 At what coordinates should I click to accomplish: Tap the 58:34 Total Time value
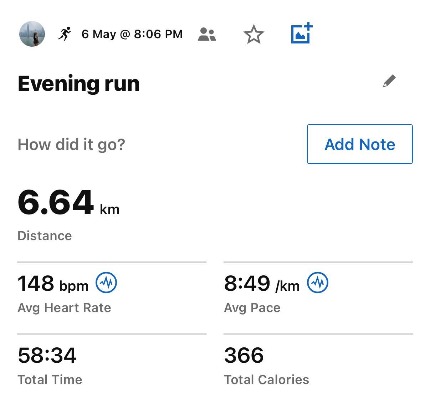[x=47, y=355]
